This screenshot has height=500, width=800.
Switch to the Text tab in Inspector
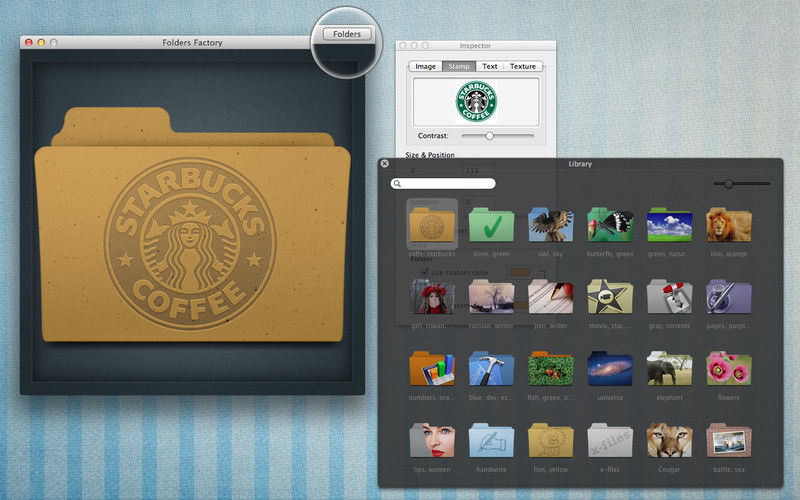490,66
